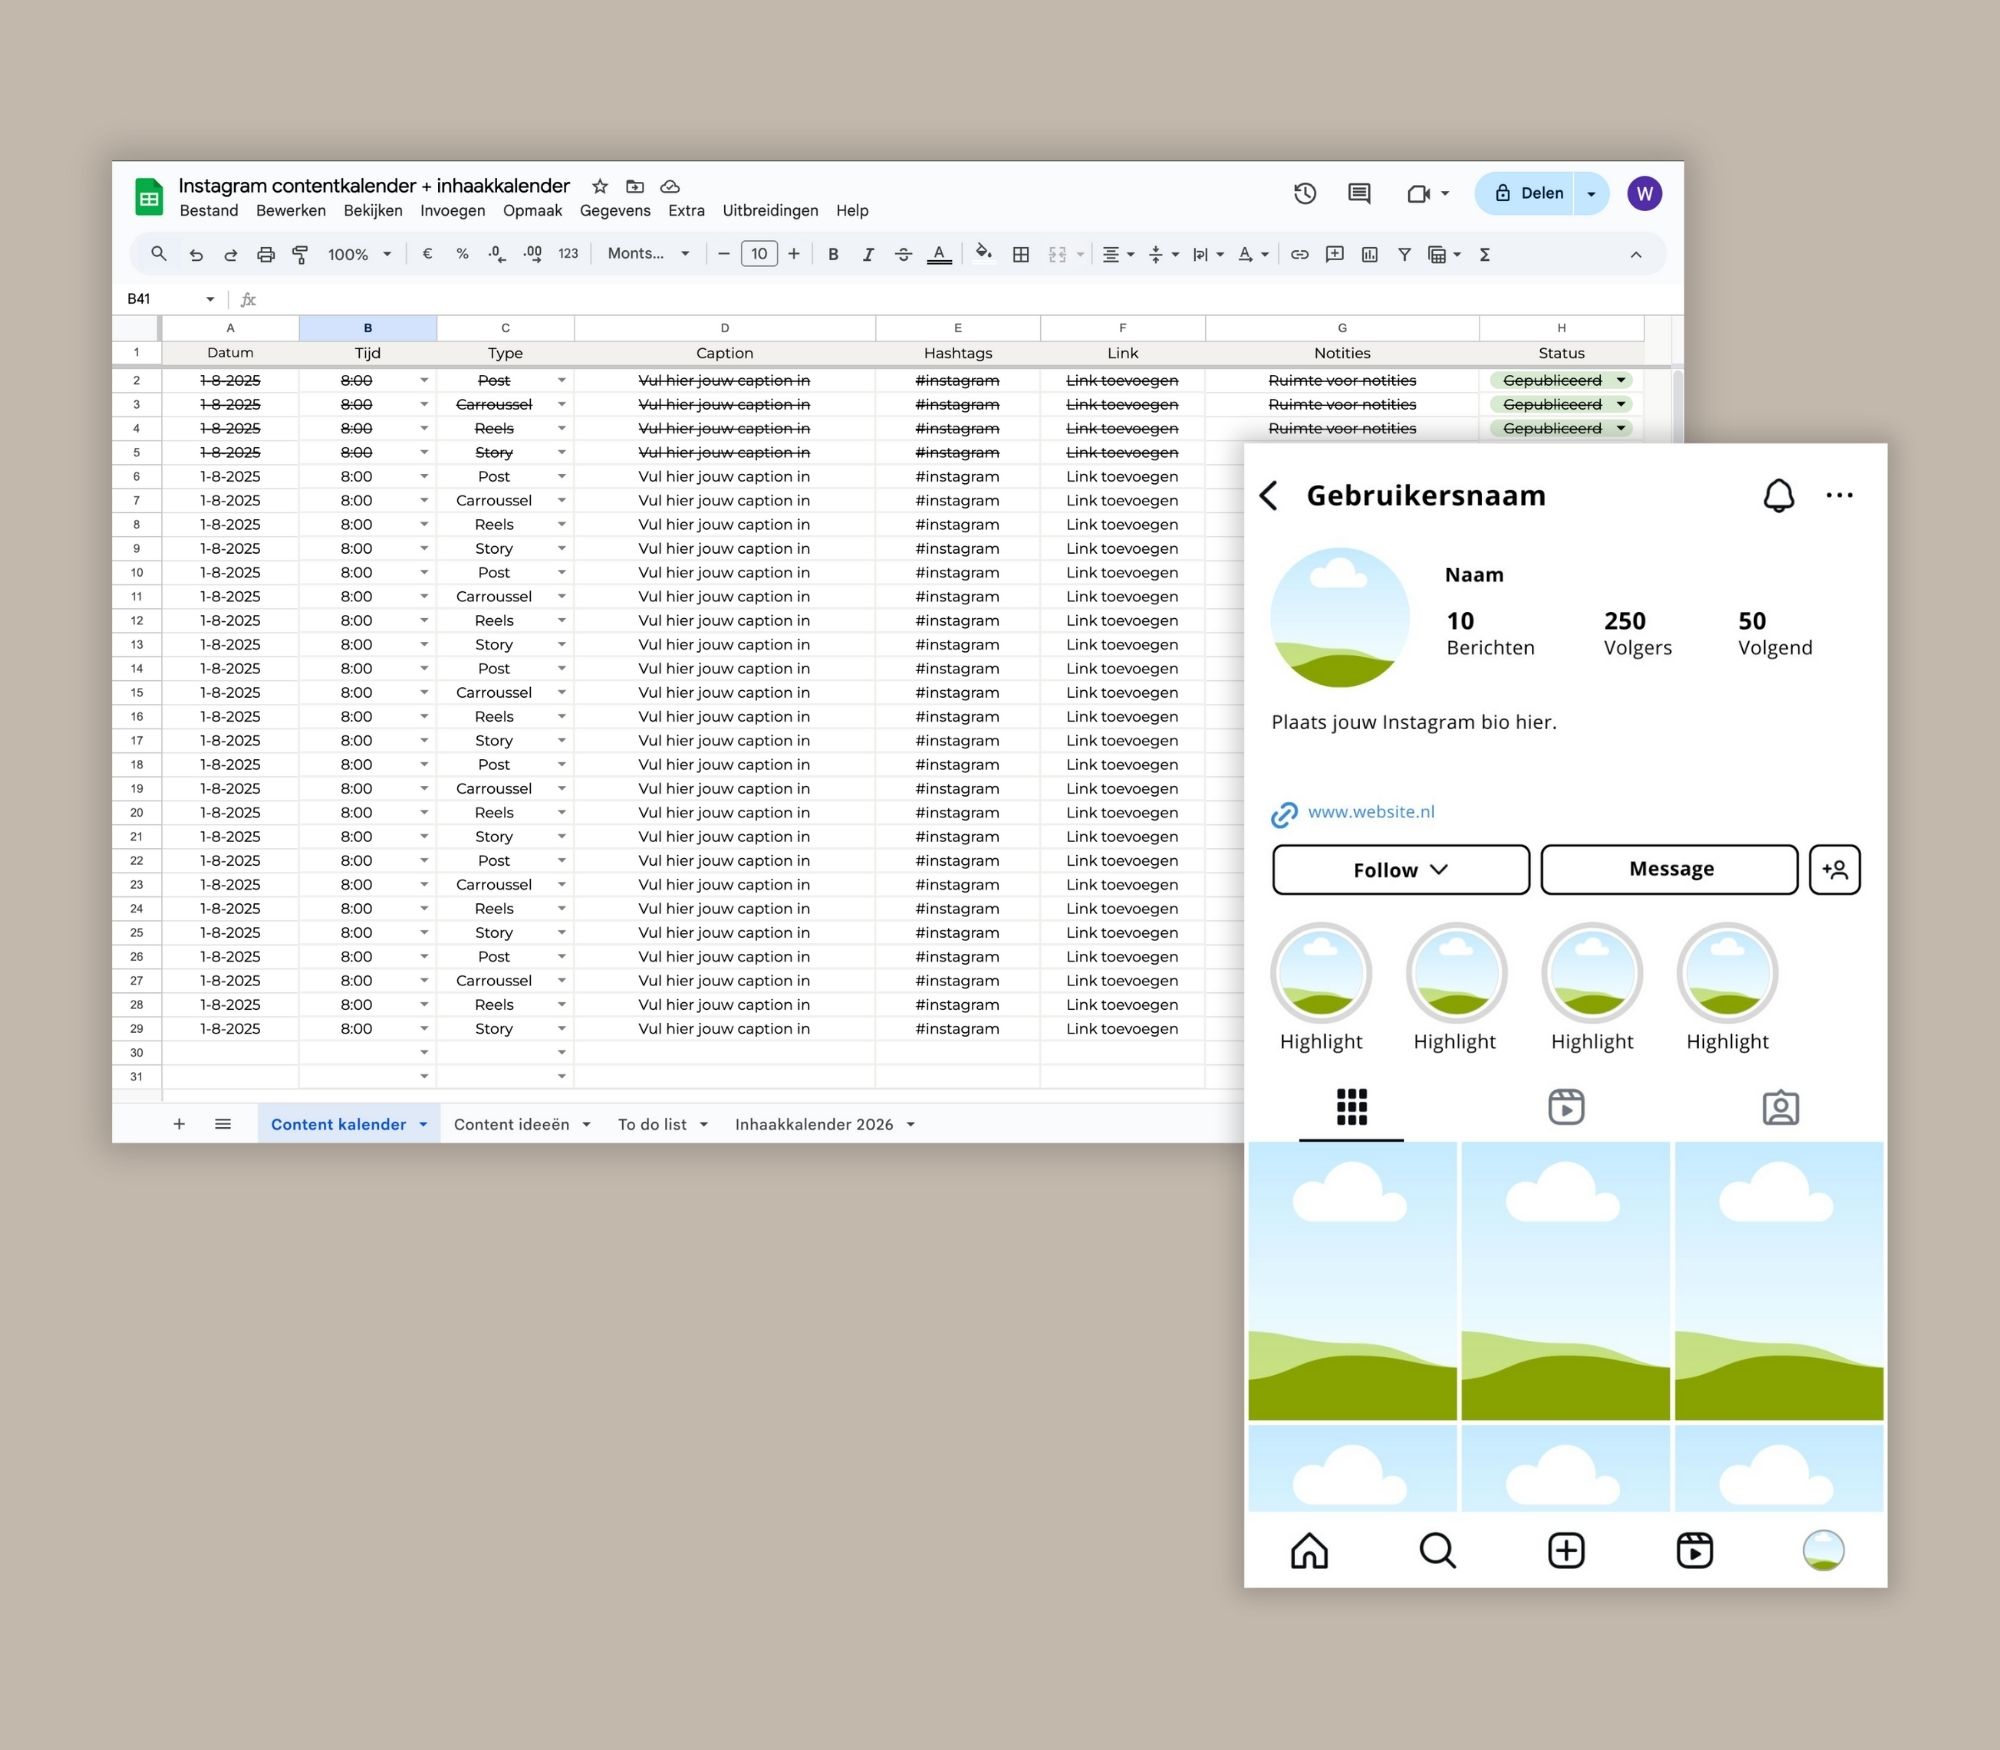The width and height of the screenshot is (2000, 1750).
Task: Click the Delen share button
Action: (1528, 194)
